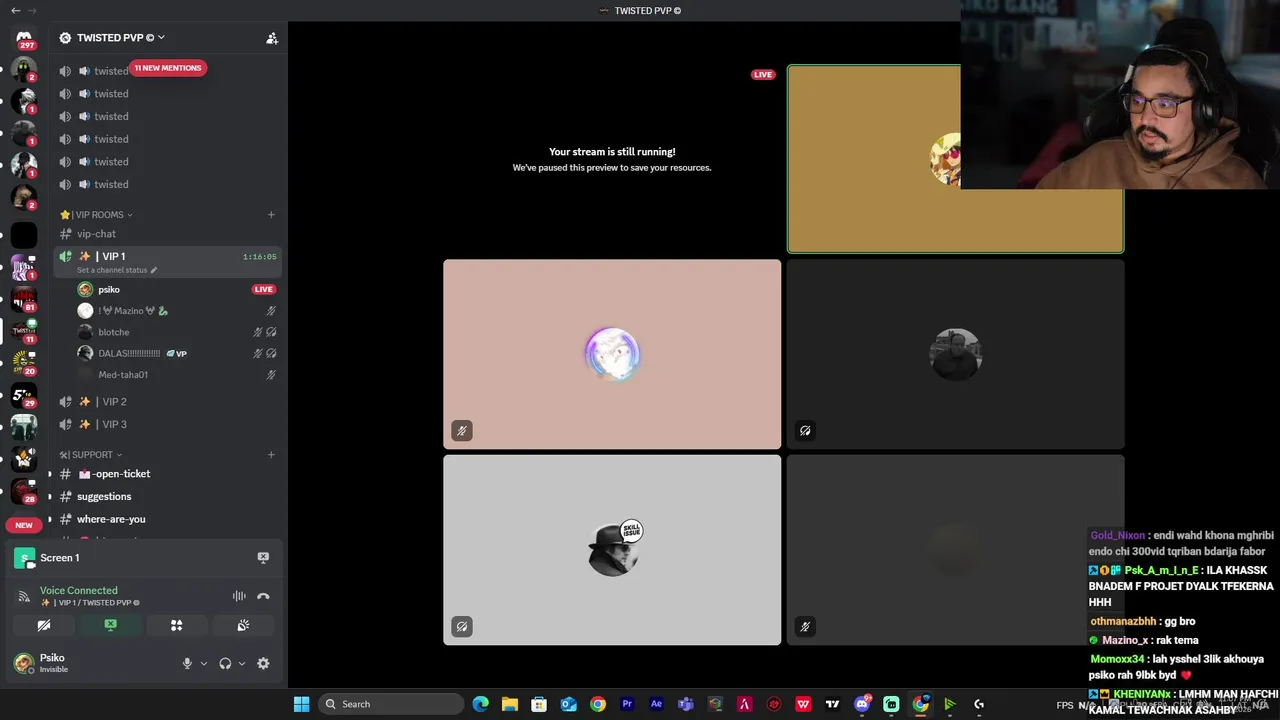Screen dimensions: 1280x720
Task: Select the pink participant tile
Action: 612,354
